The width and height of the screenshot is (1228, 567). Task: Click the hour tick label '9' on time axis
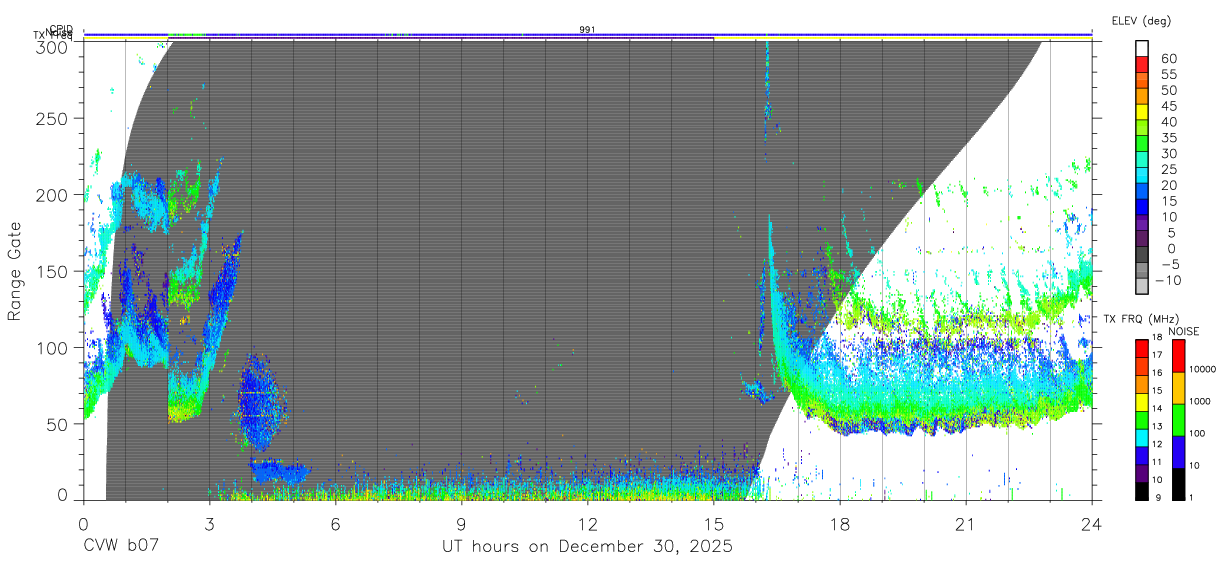click(461, 524)
